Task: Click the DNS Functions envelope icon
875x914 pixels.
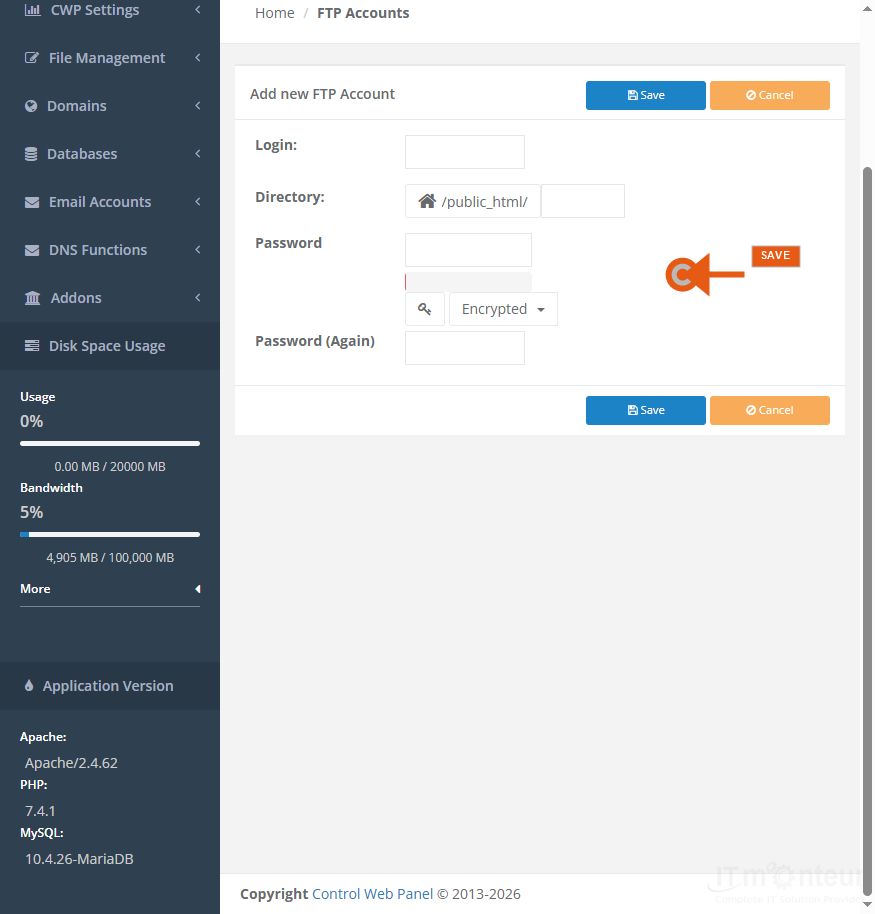Action: coord(32,250)
